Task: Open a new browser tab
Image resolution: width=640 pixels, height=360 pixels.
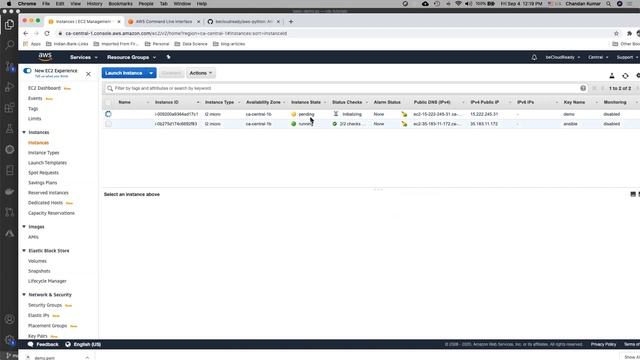Action: tap(291, 21)
